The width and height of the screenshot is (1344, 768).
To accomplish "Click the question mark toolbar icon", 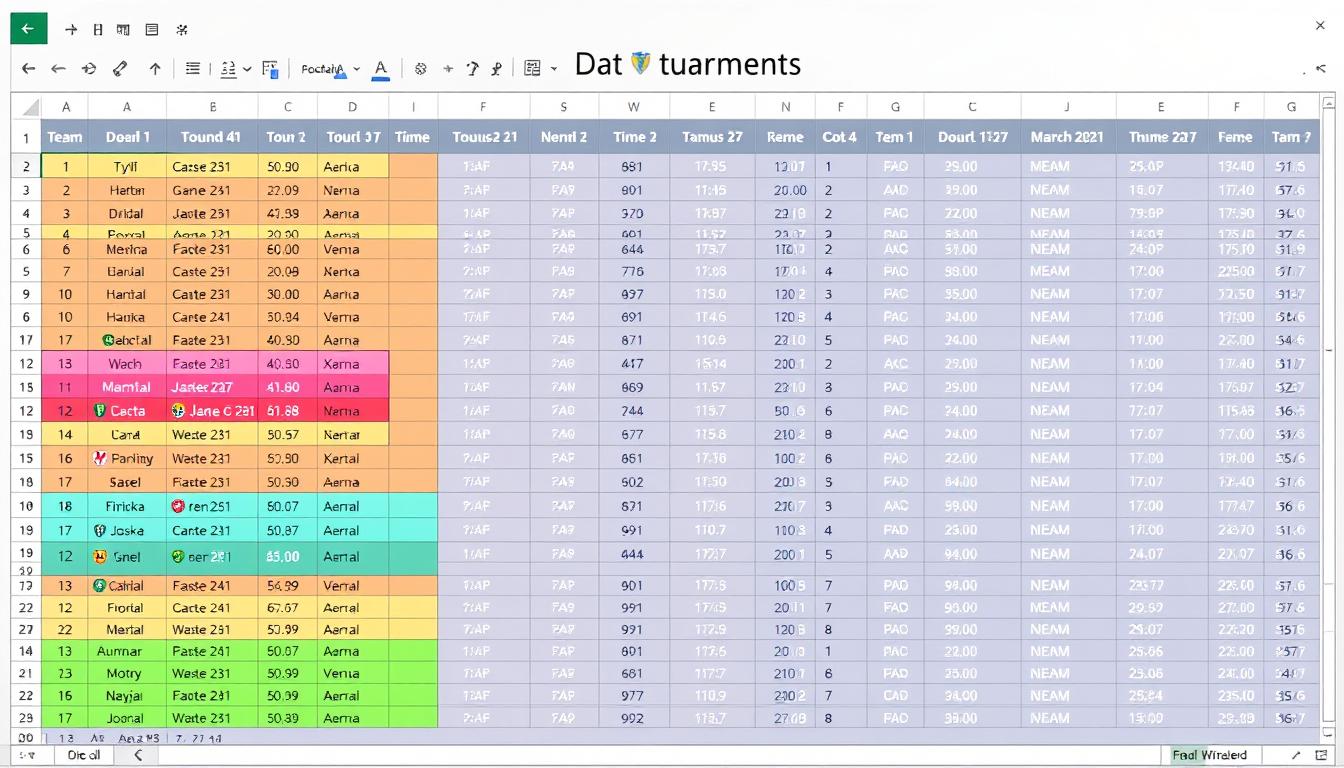I will [473, 69].
